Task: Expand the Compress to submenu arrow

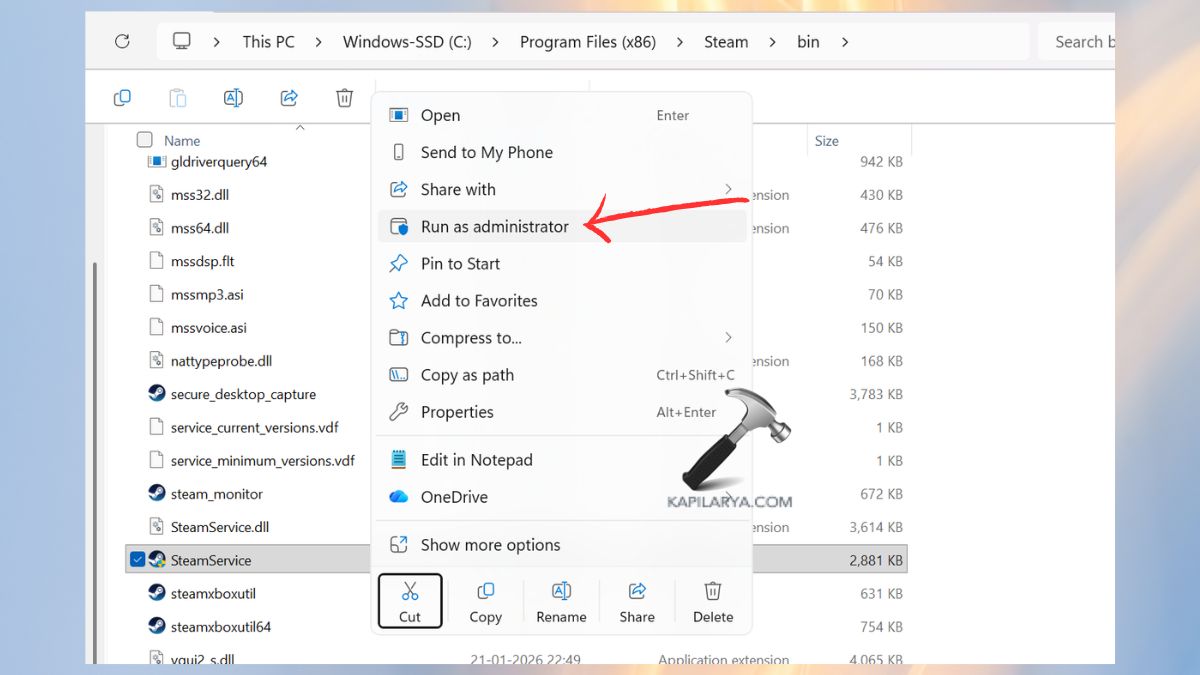Action: (x=728, y=338)
